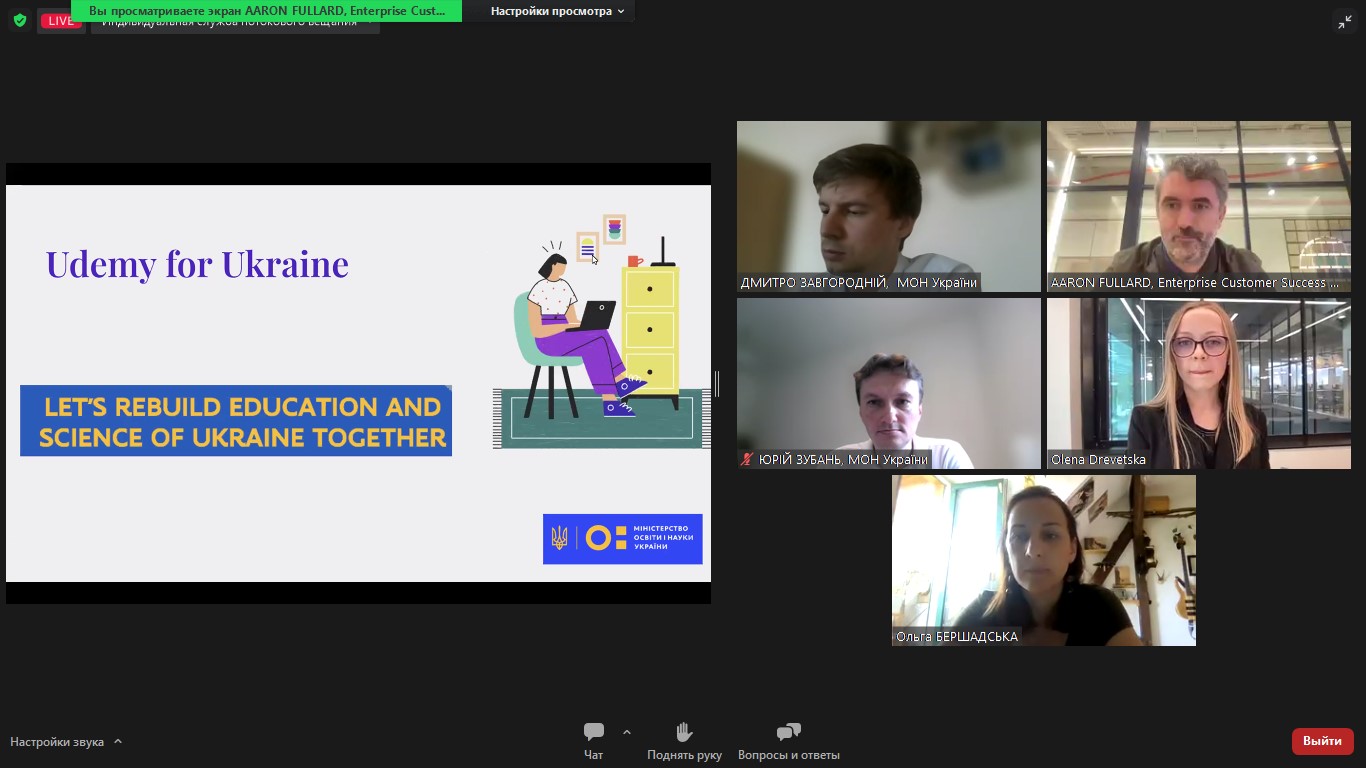This screenshot has width=1366, height=768.
Task: Expand the chat options chevron
Action: tap(627, 732)
